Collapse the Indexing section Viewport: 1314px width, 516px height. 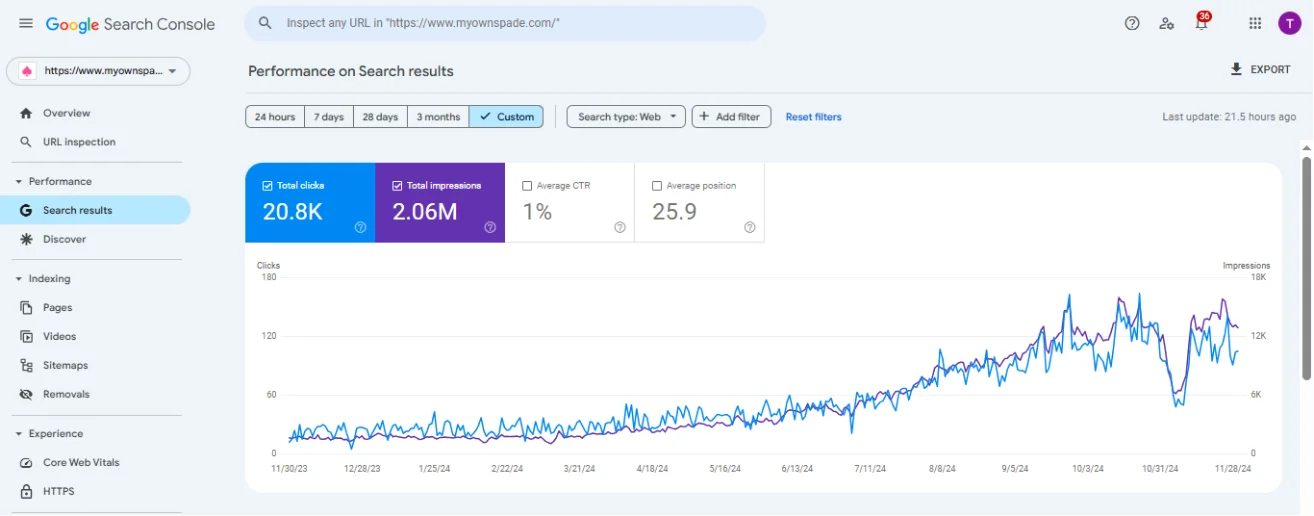coord(19,279)
